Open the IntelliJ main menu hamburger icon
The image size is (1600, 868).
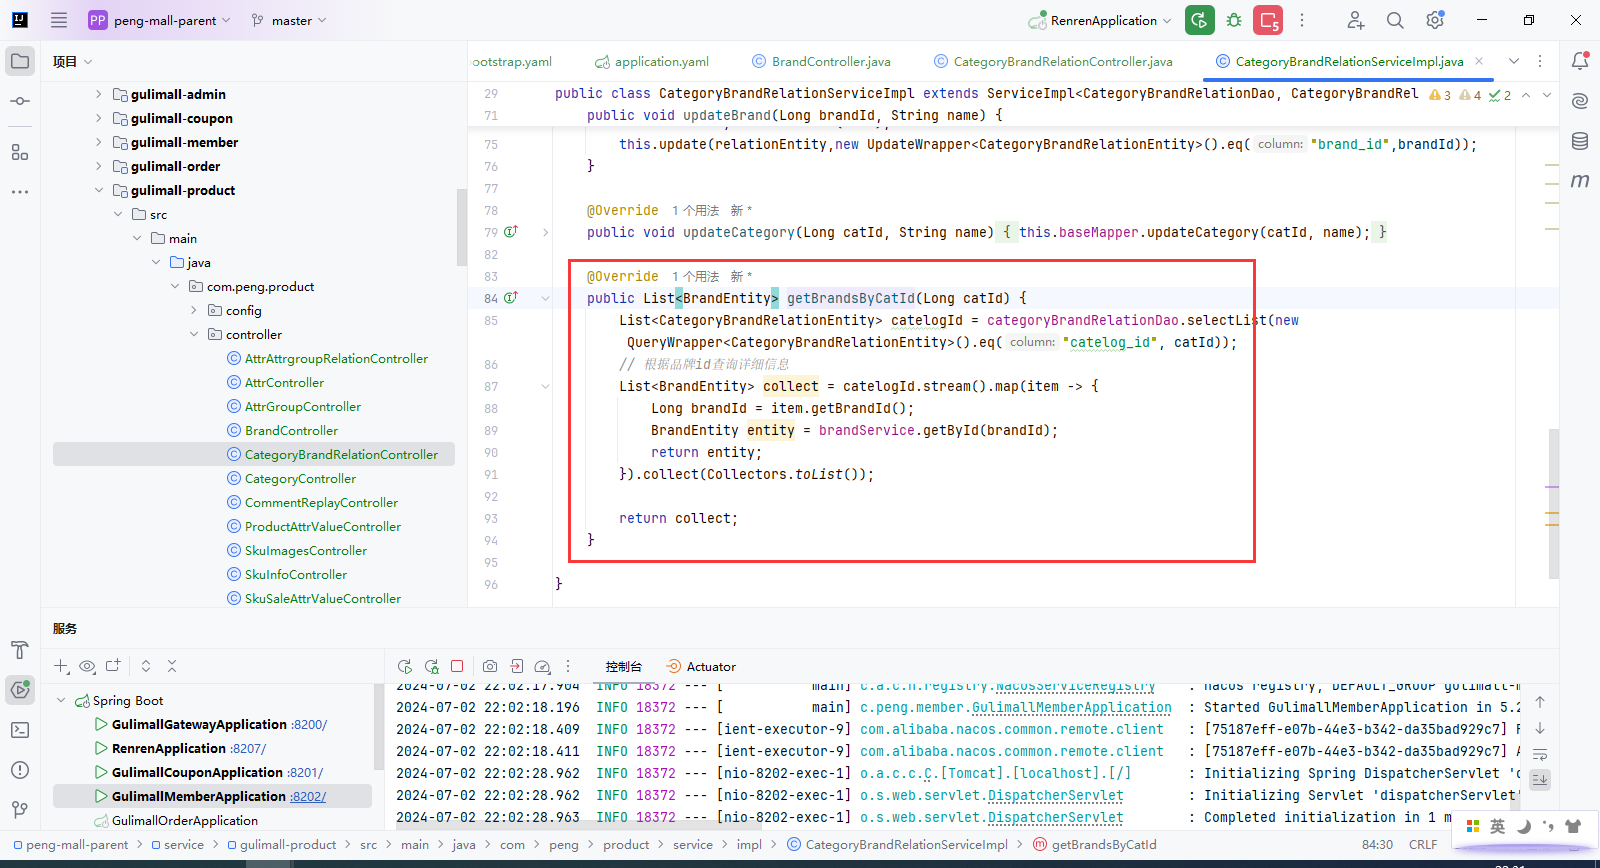coord(59,20)
